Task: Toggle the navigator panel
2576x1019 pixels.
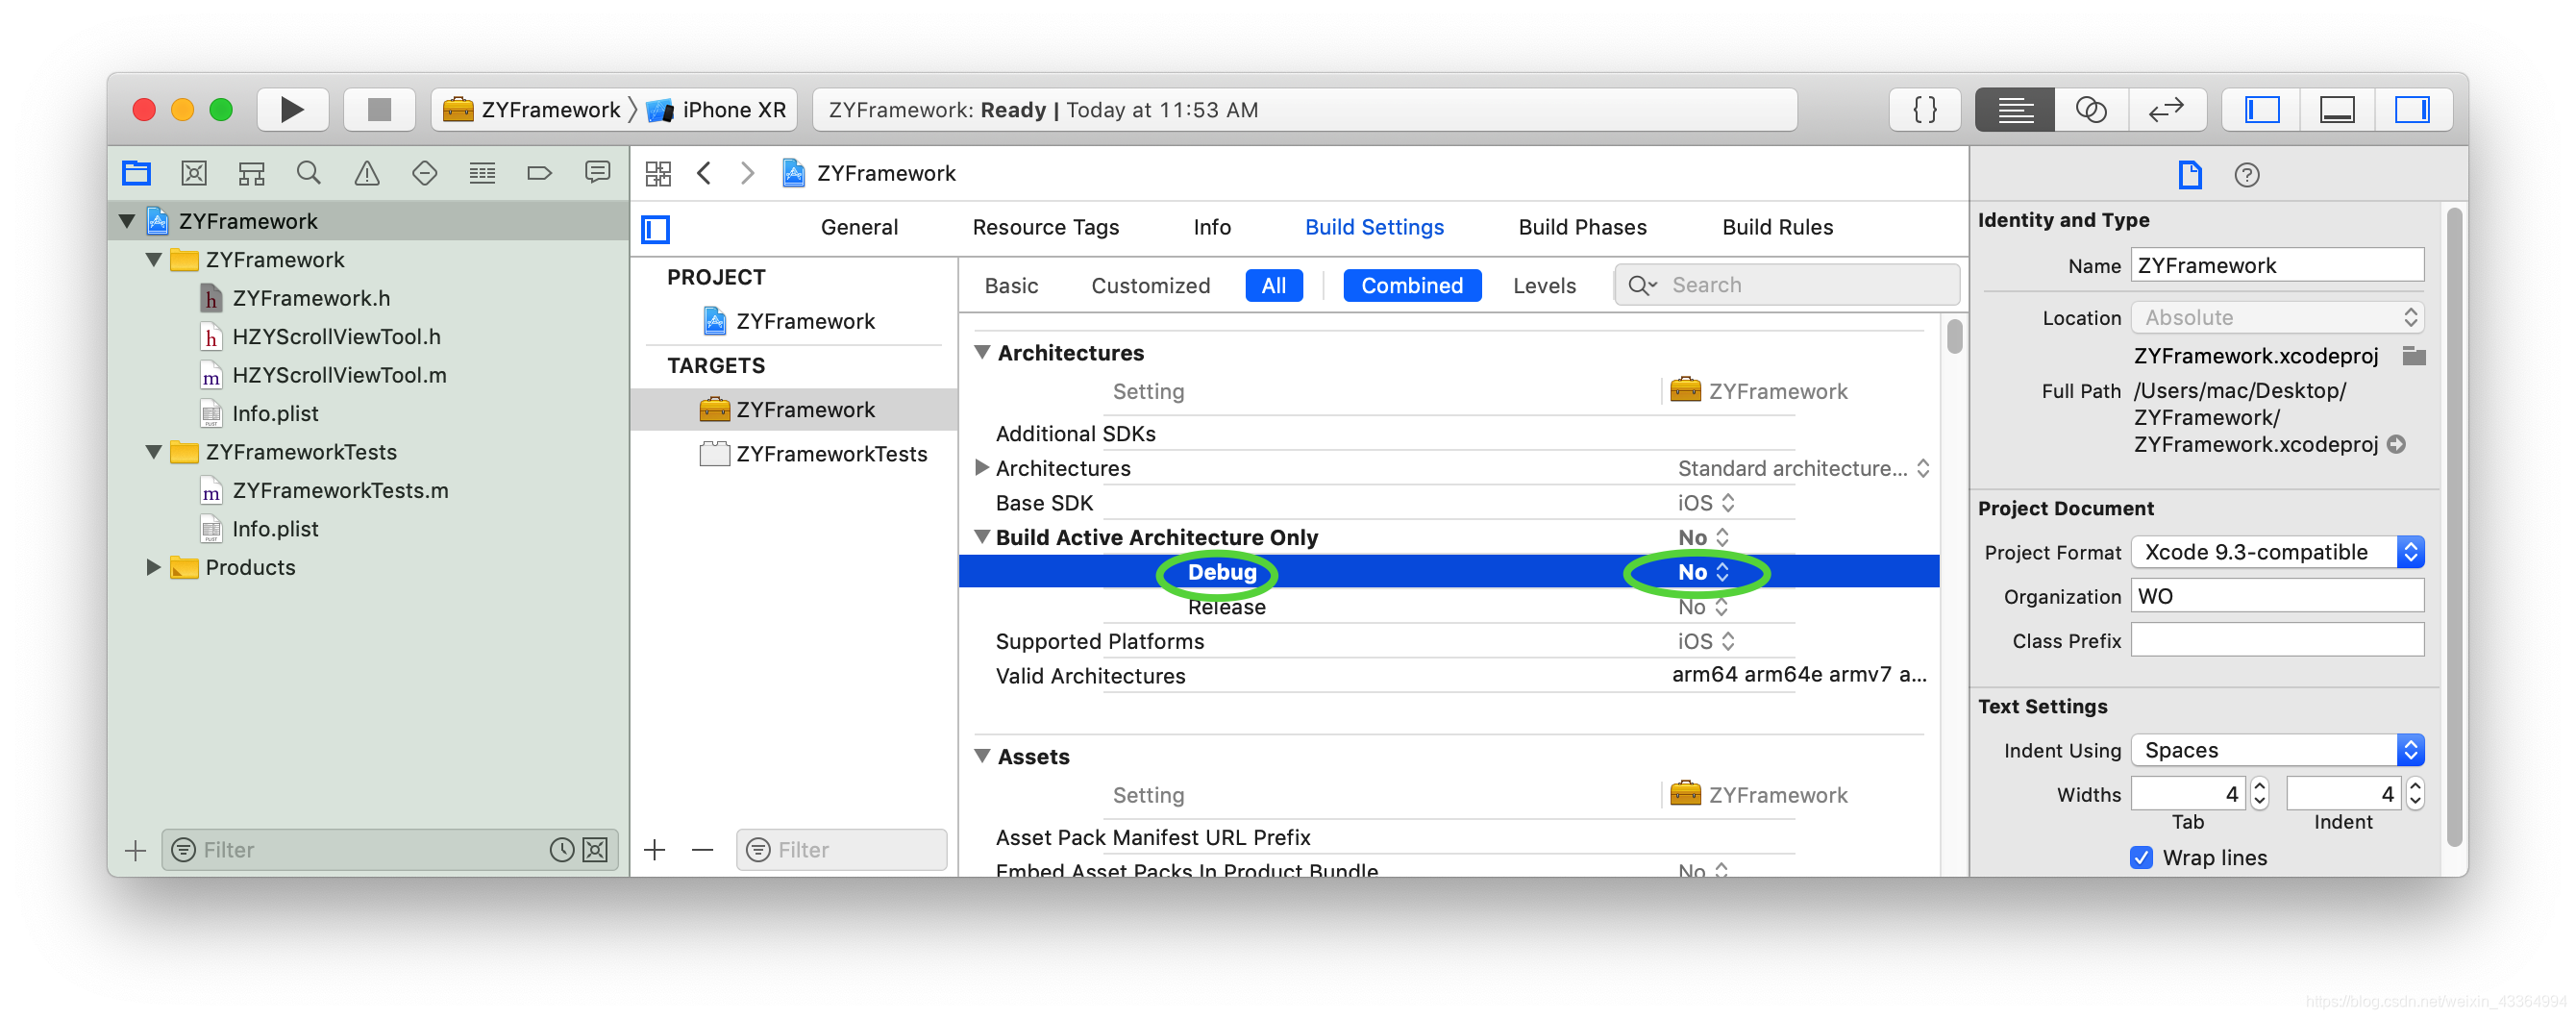Action: (2262, 109)
